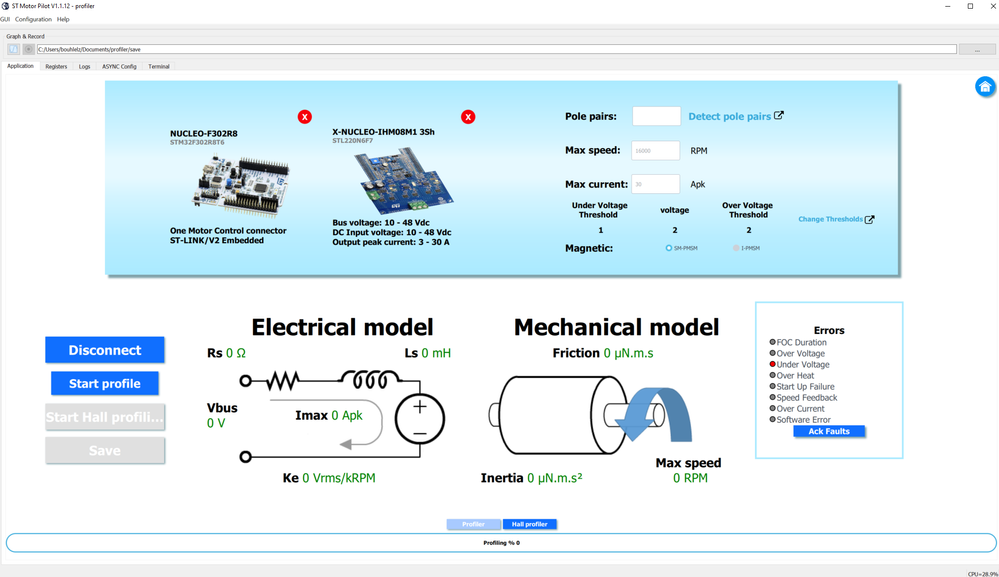Click the Over Voltage Threshold value '2'
The height and width of the screenshot is (577, 999).
pos(749,230)
